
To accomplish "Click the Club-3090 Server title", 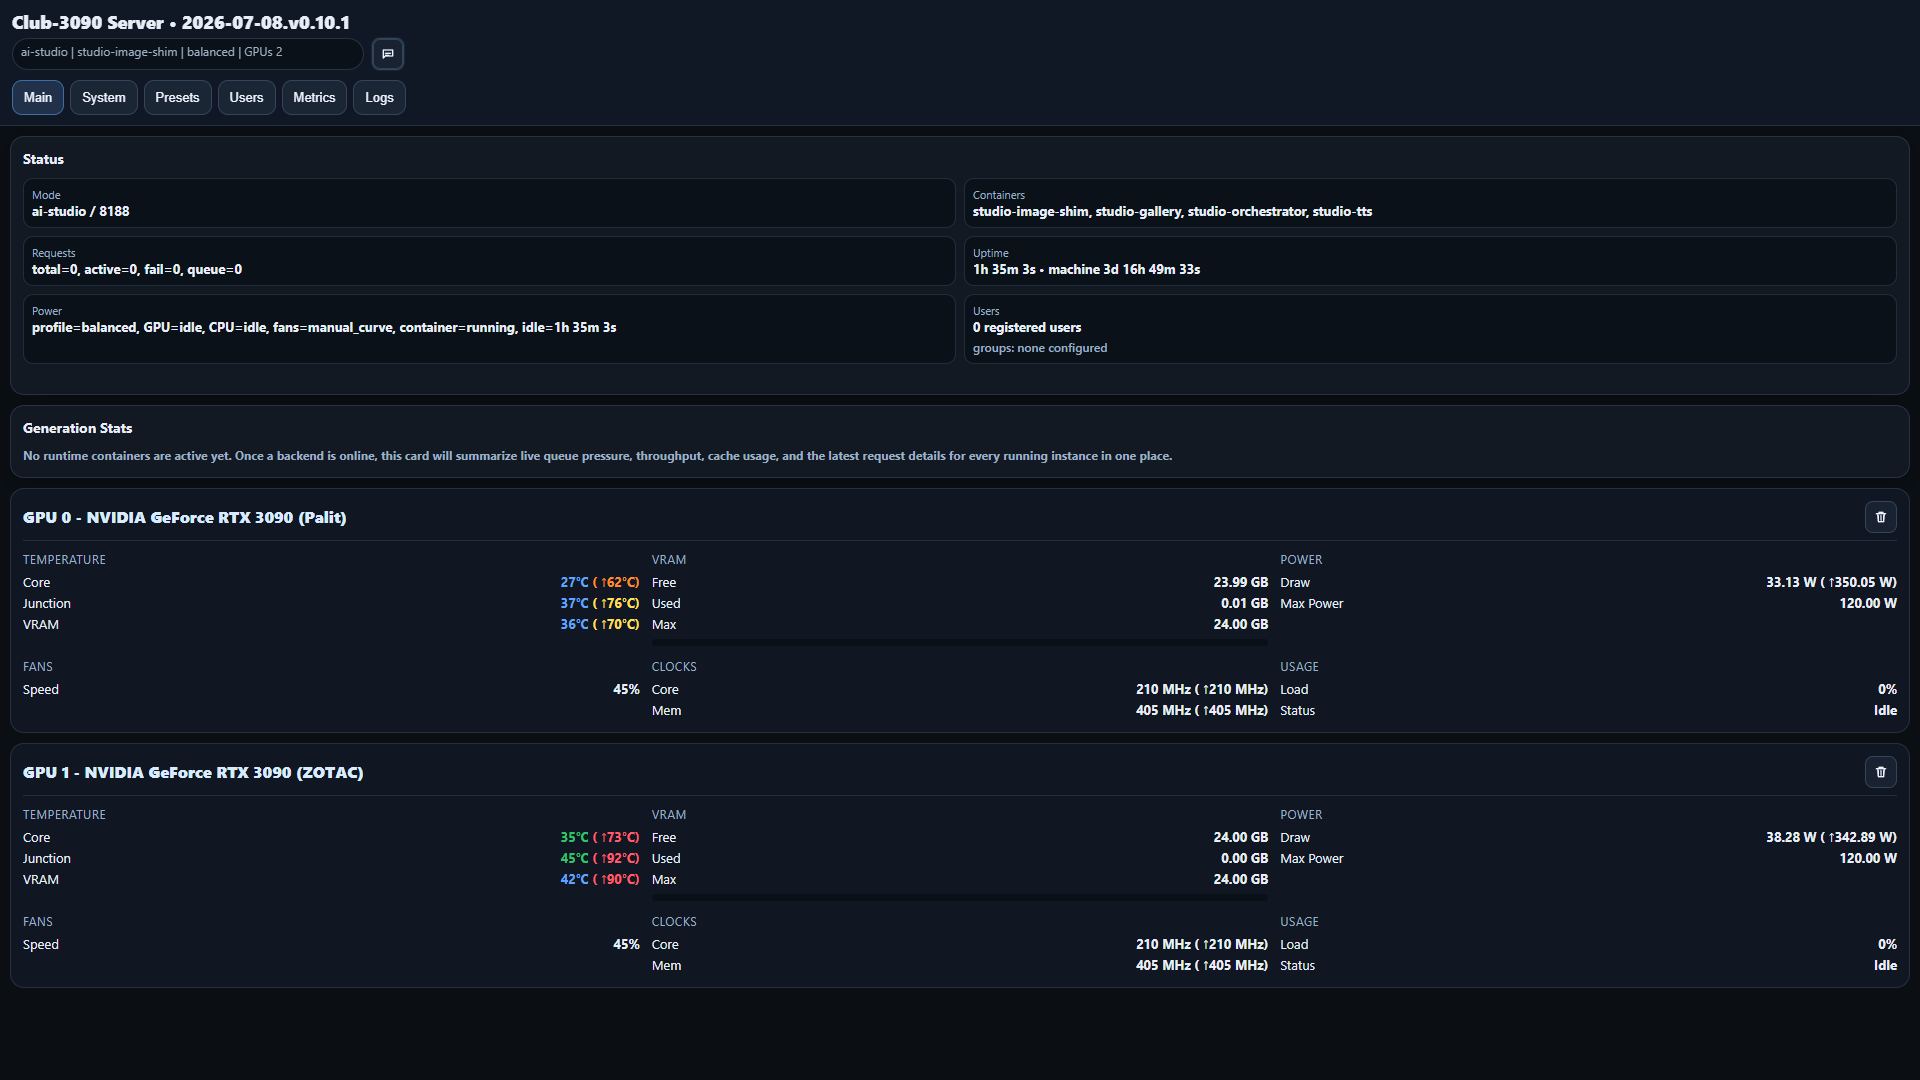I will tap(181, 22).
